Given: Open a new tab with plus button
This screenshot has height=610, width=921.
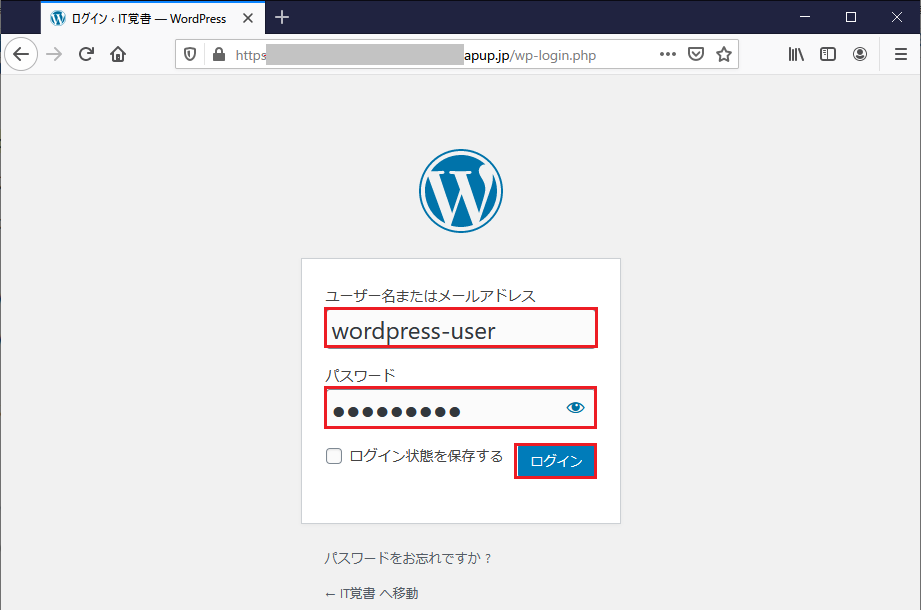Looking at the screenshot, I should click(282, 17).
